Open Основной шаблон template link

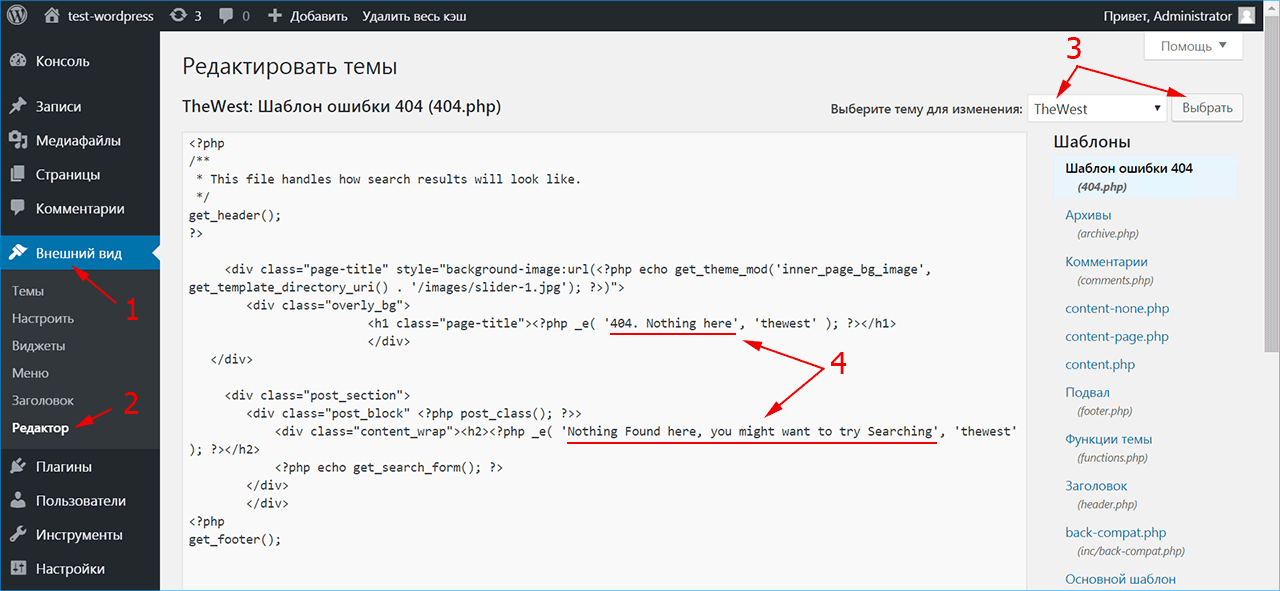[1121, 579]
